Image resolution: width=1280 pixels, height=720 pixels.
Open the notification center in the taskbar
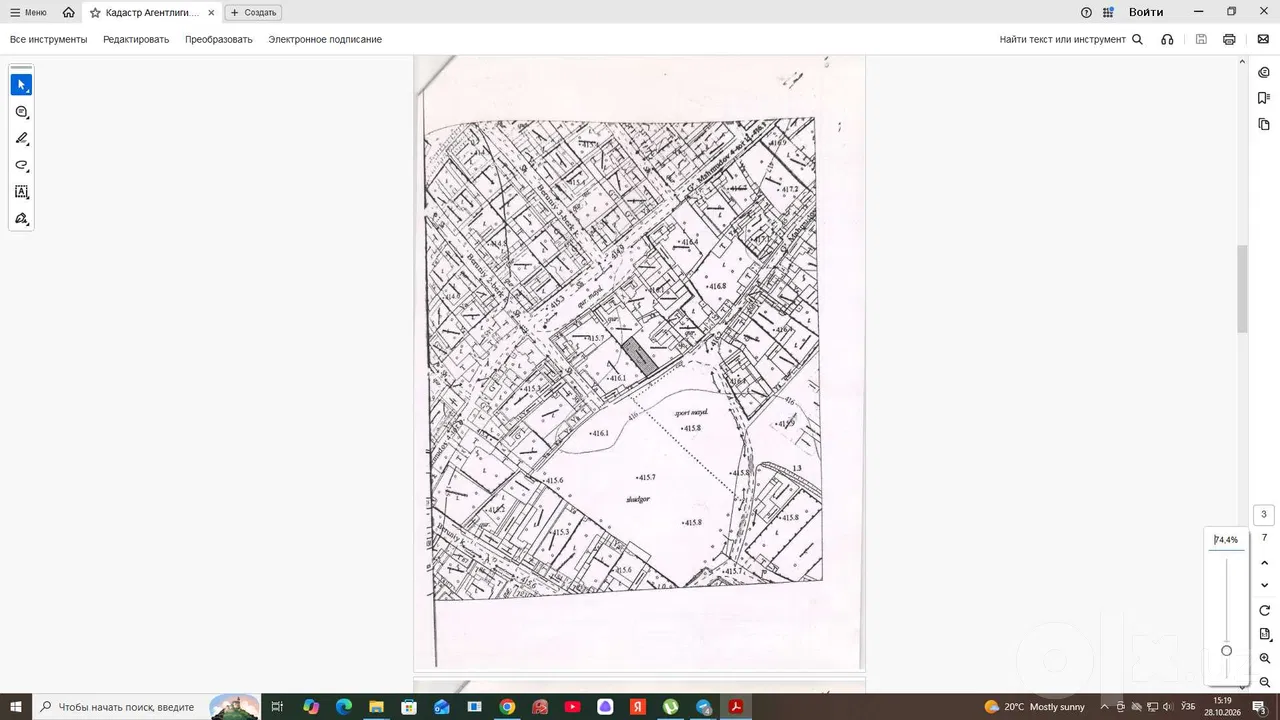click(x=1259, y=707)
